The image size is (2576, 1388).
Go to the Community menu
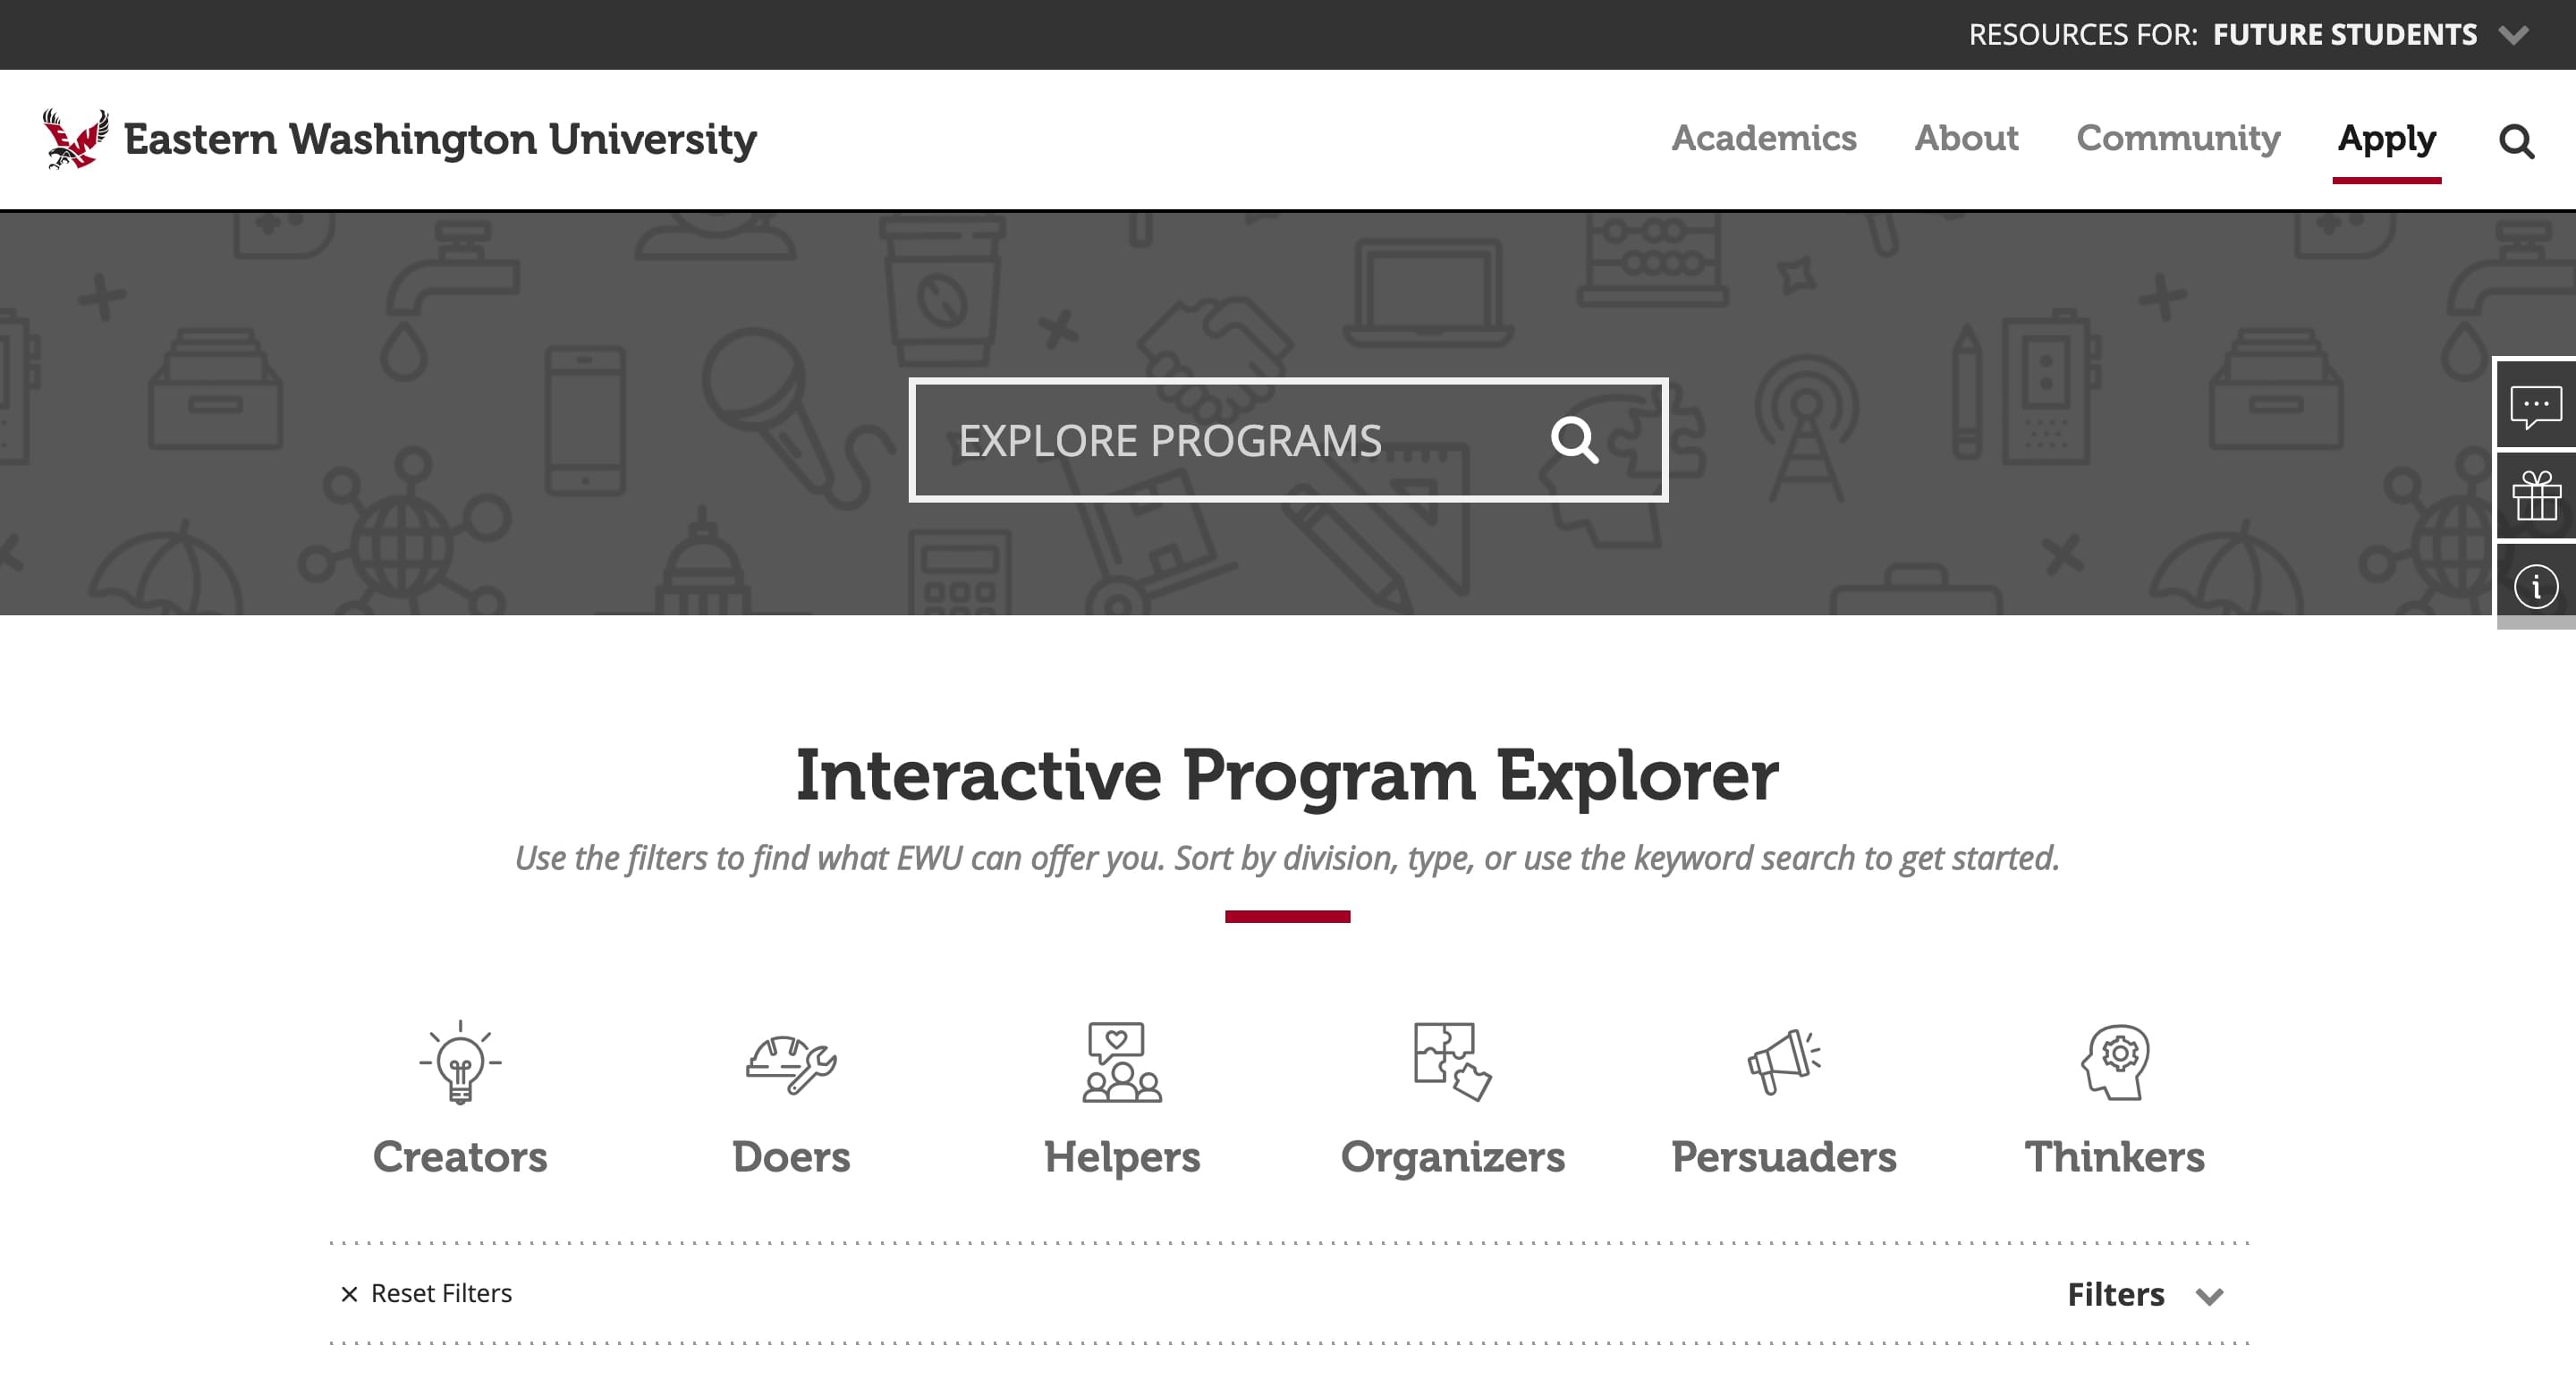[2178, 138]
